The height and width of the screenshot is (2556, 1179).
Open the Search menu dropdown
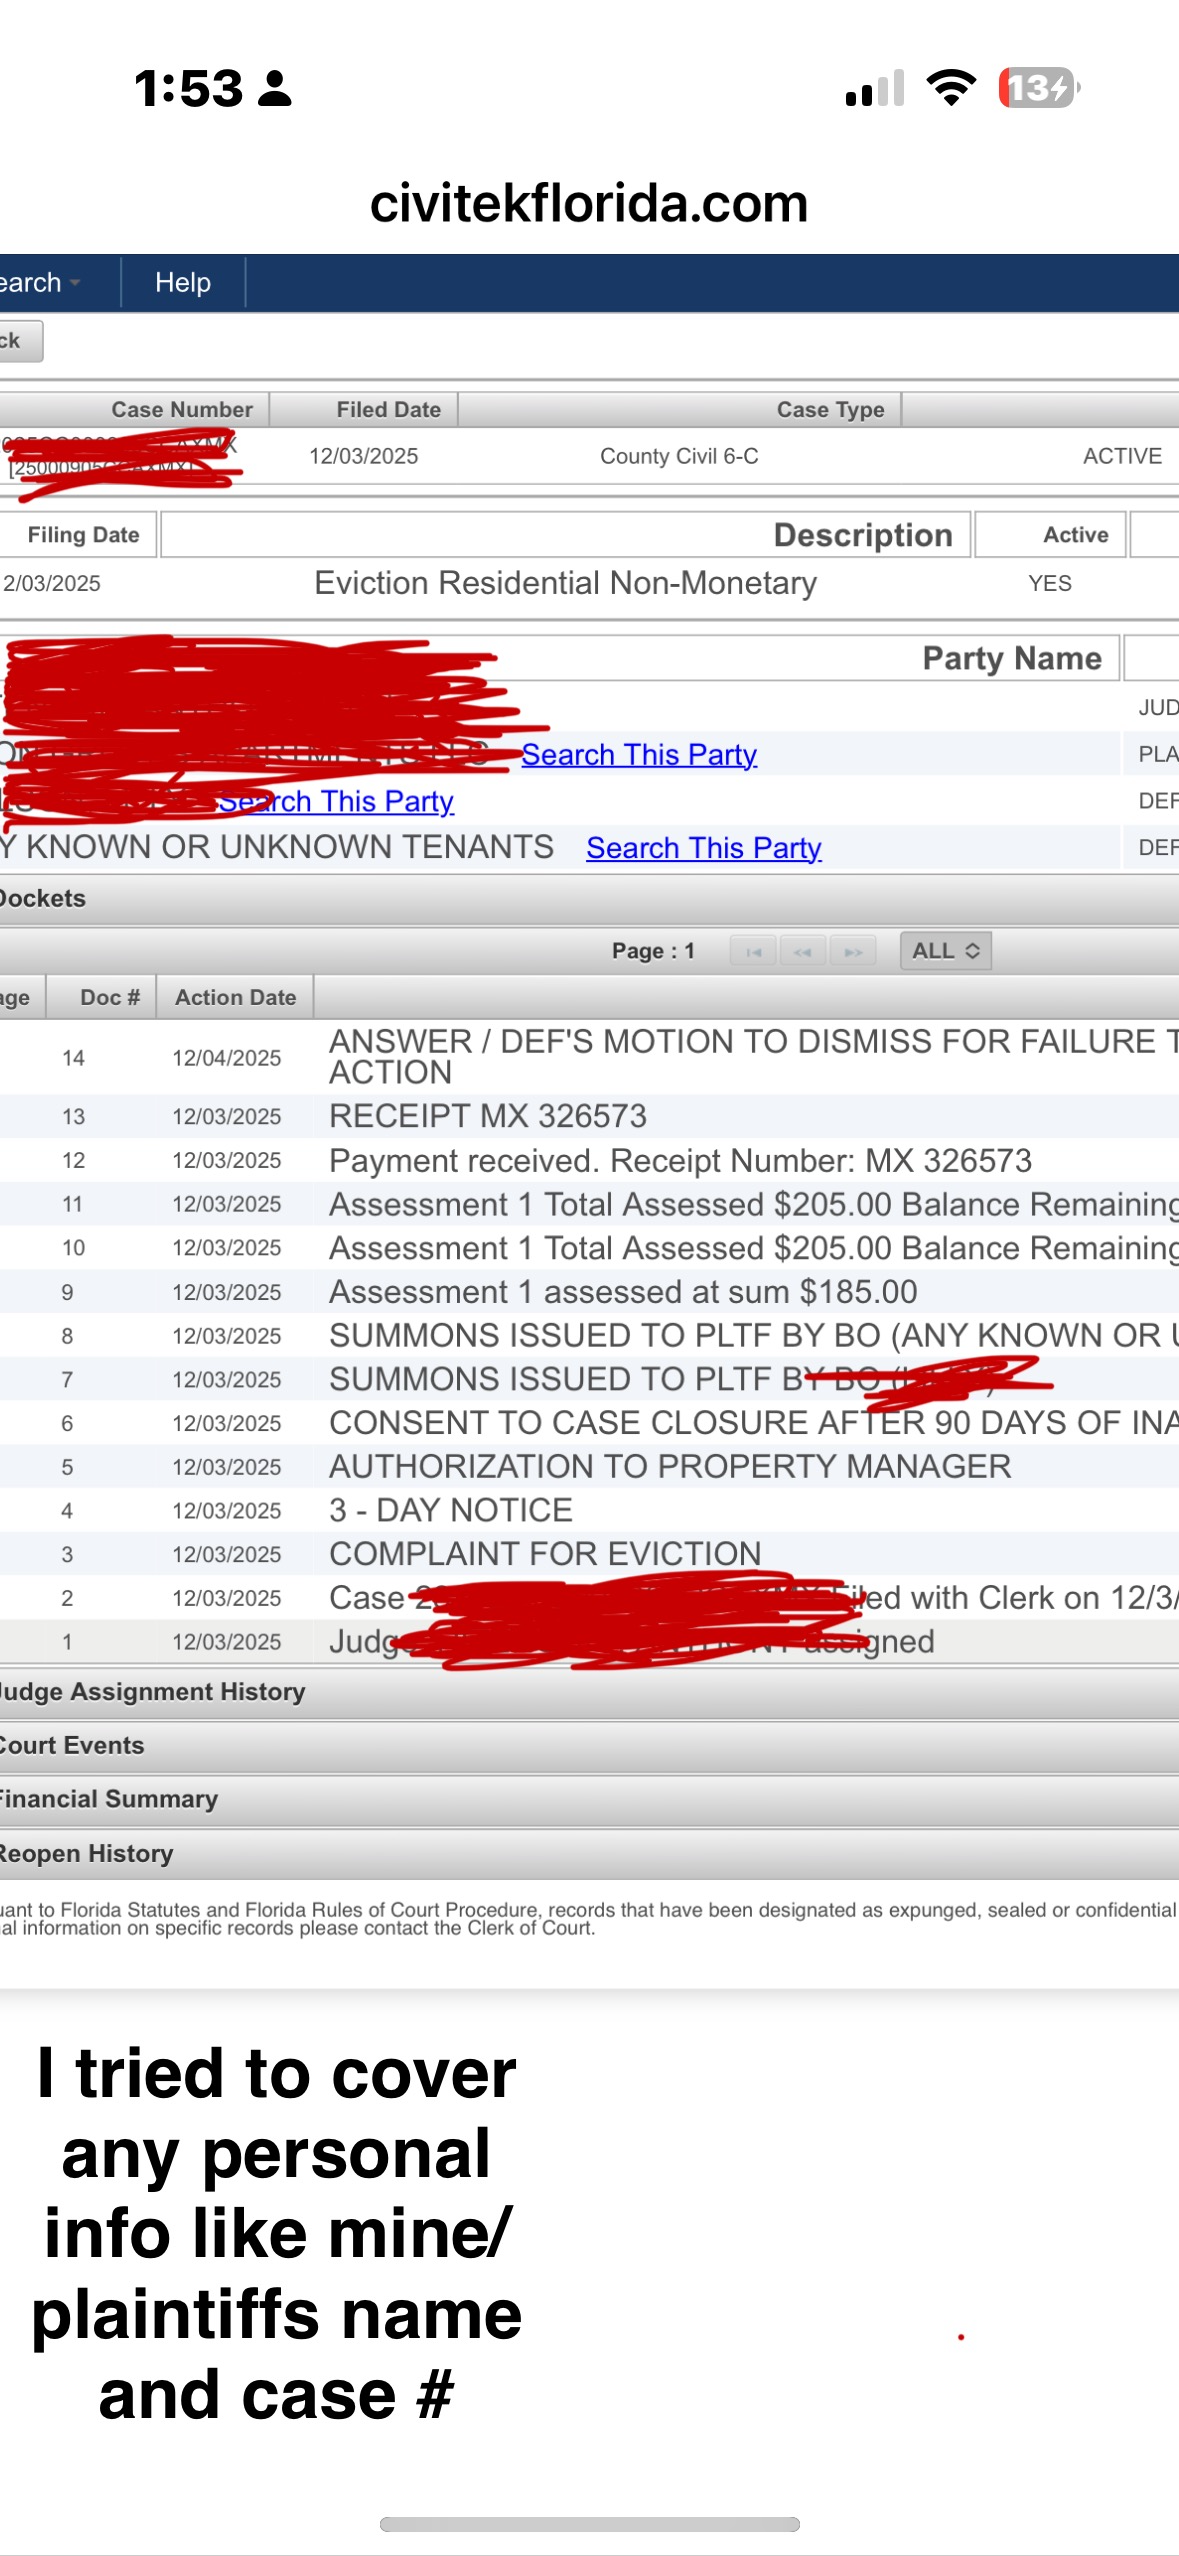40,283
